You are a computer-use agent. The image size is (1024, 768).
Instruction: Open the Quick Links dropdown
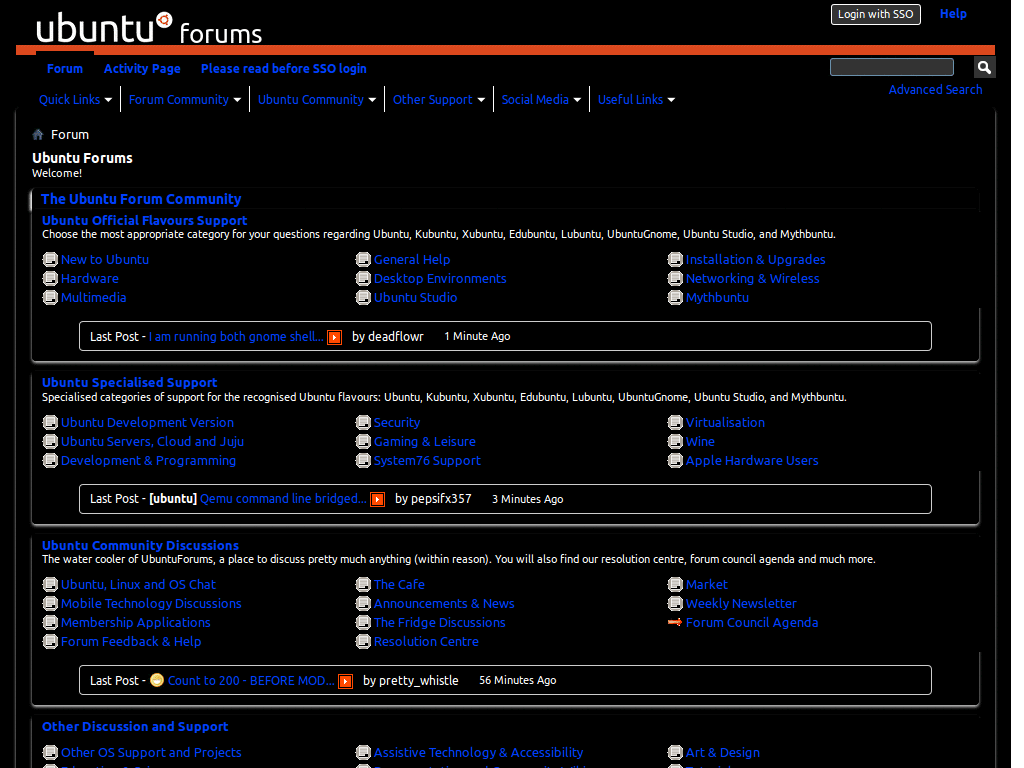[x=75, y=99]
